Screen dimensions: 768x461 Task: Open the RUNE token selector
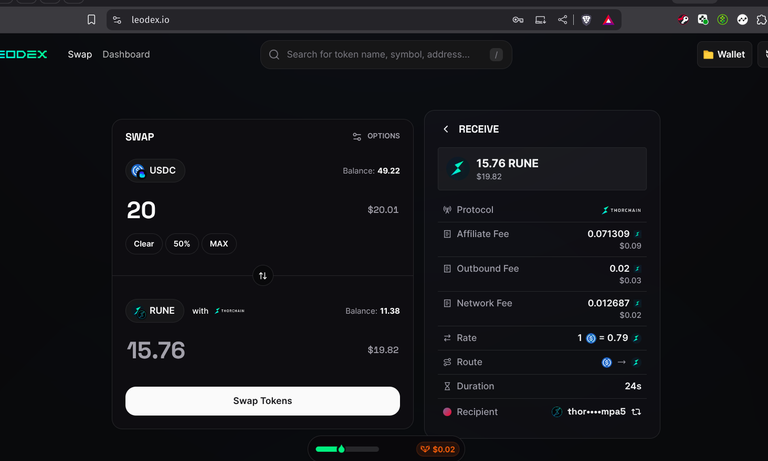point(154,311)
